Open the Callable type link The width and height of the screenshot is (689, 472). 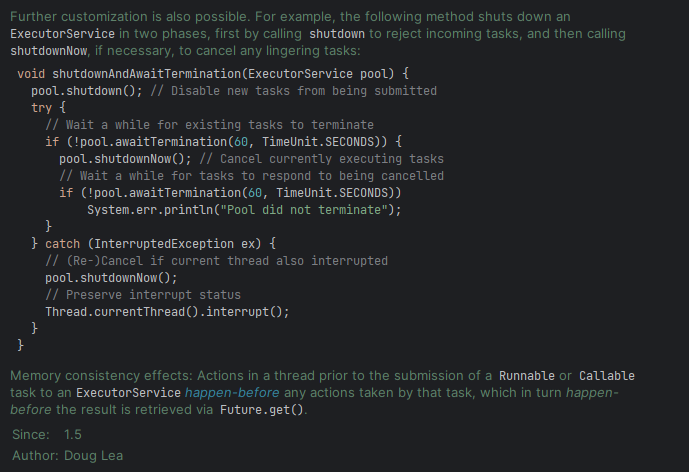tap(607, 376)
